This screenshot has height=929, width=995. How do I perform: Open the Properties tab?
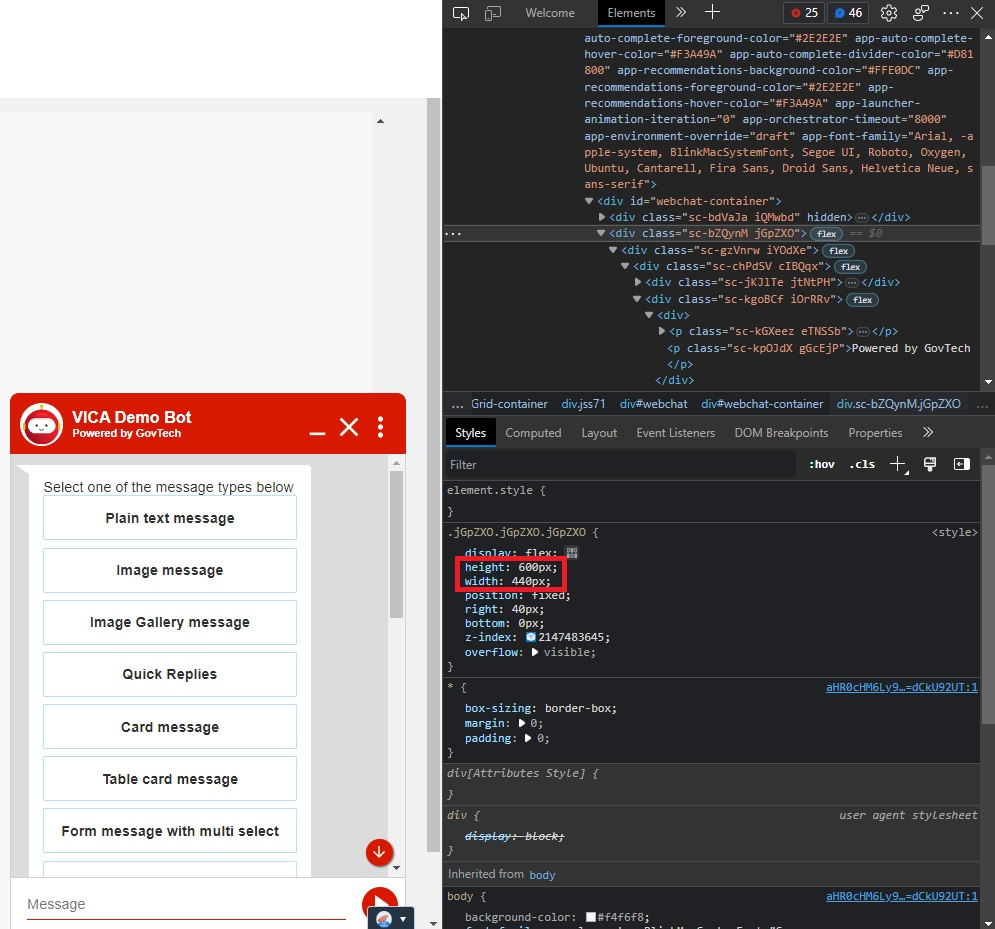click(875, 433)
